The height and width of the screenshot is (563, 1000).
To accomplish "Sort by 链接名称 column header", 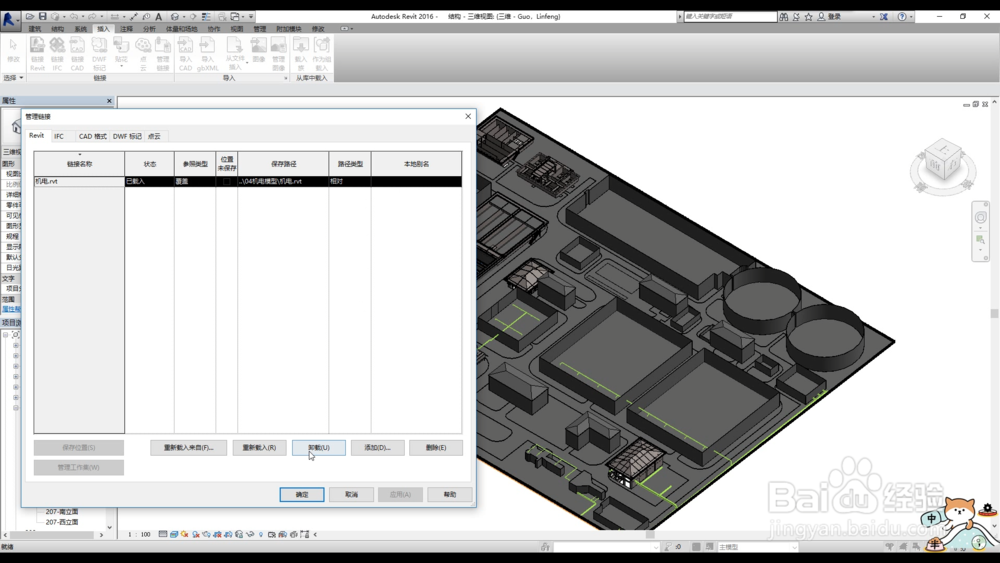I will coord(79,164).
